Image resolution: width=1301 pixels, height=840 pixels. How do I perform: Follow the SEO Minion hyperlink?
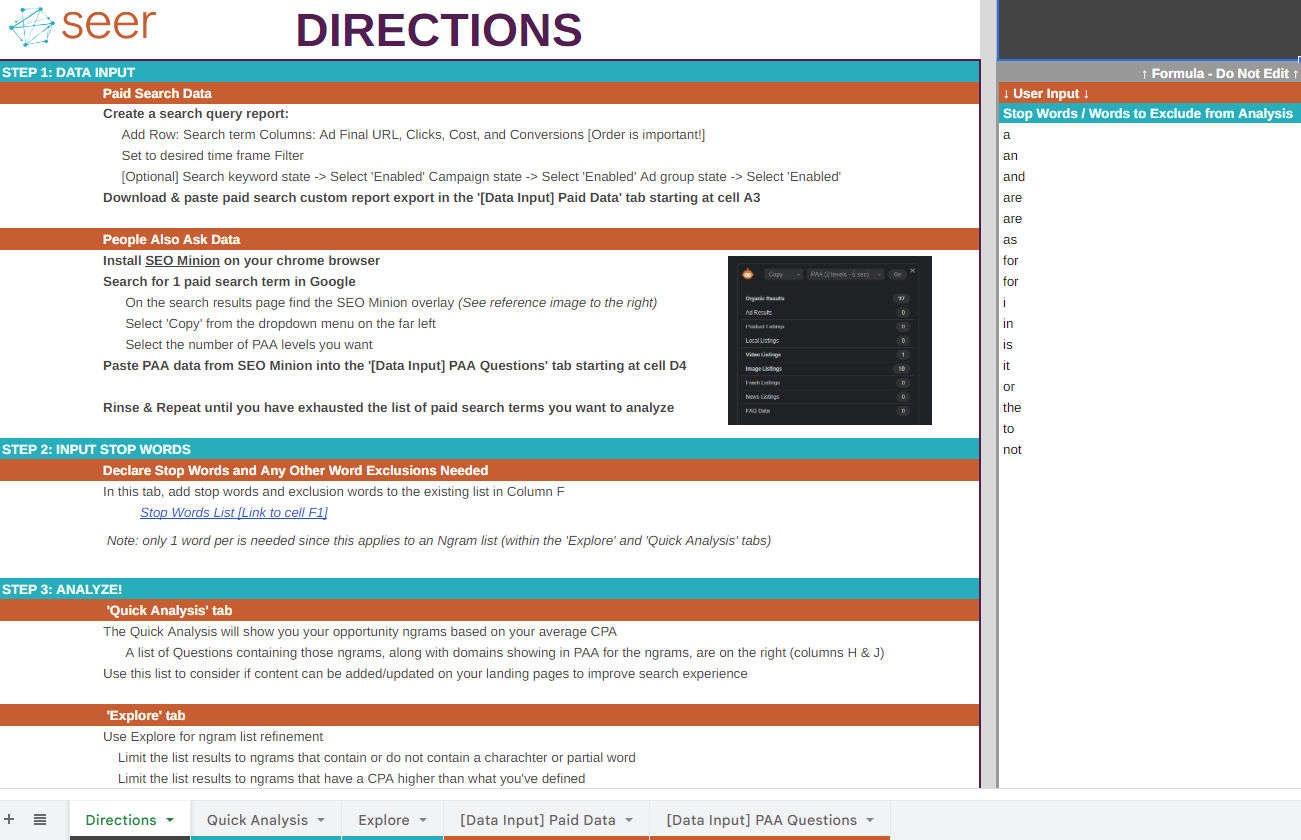pos(182,261)
